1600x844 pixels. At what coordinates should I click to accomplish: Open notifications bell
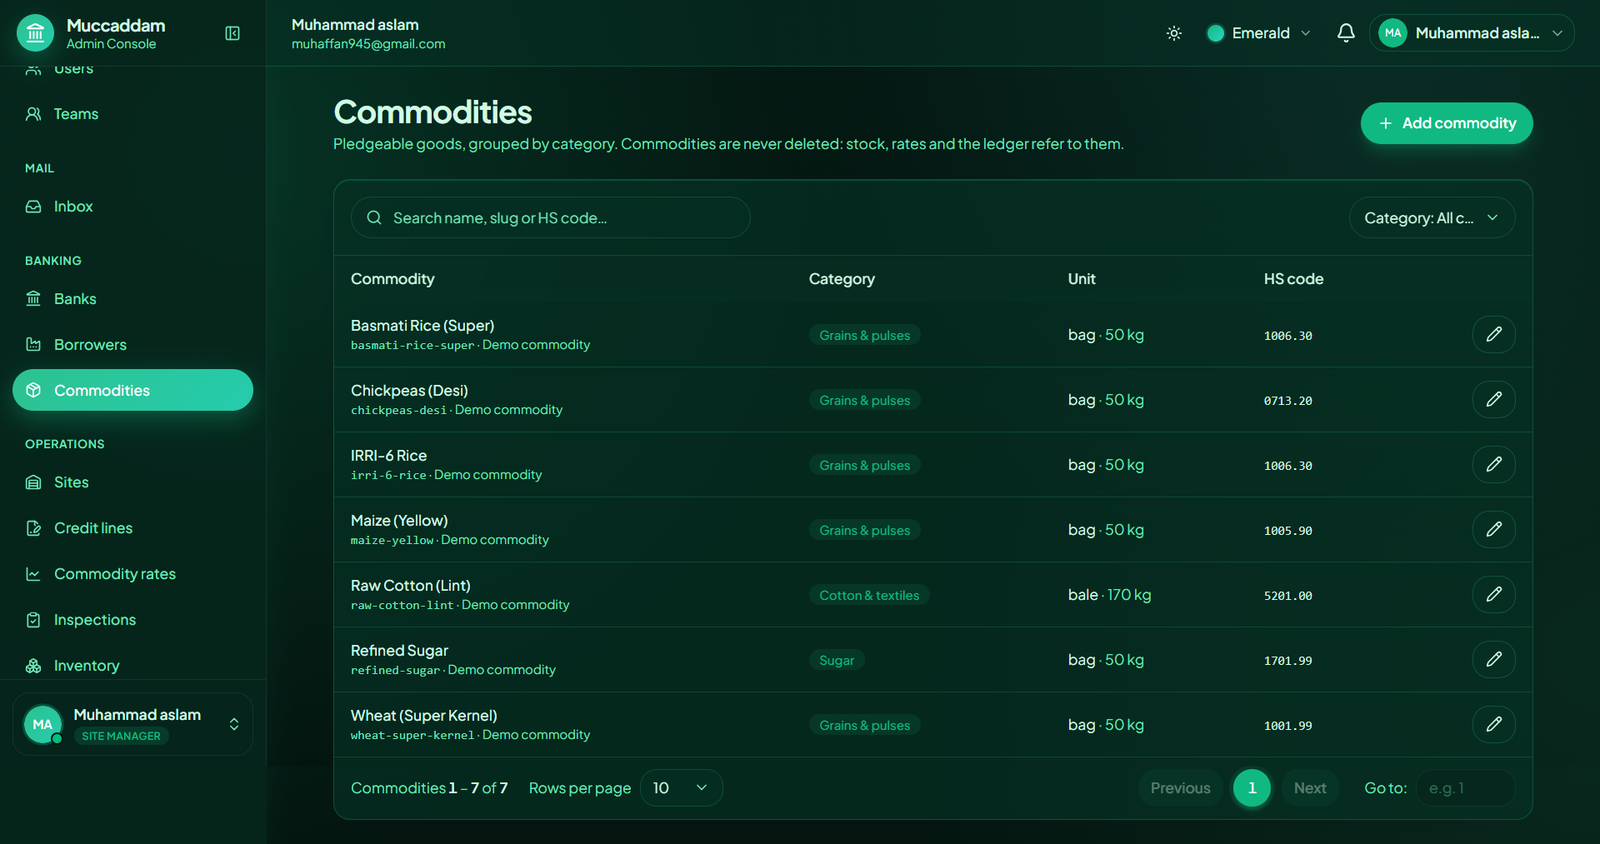1346,33
